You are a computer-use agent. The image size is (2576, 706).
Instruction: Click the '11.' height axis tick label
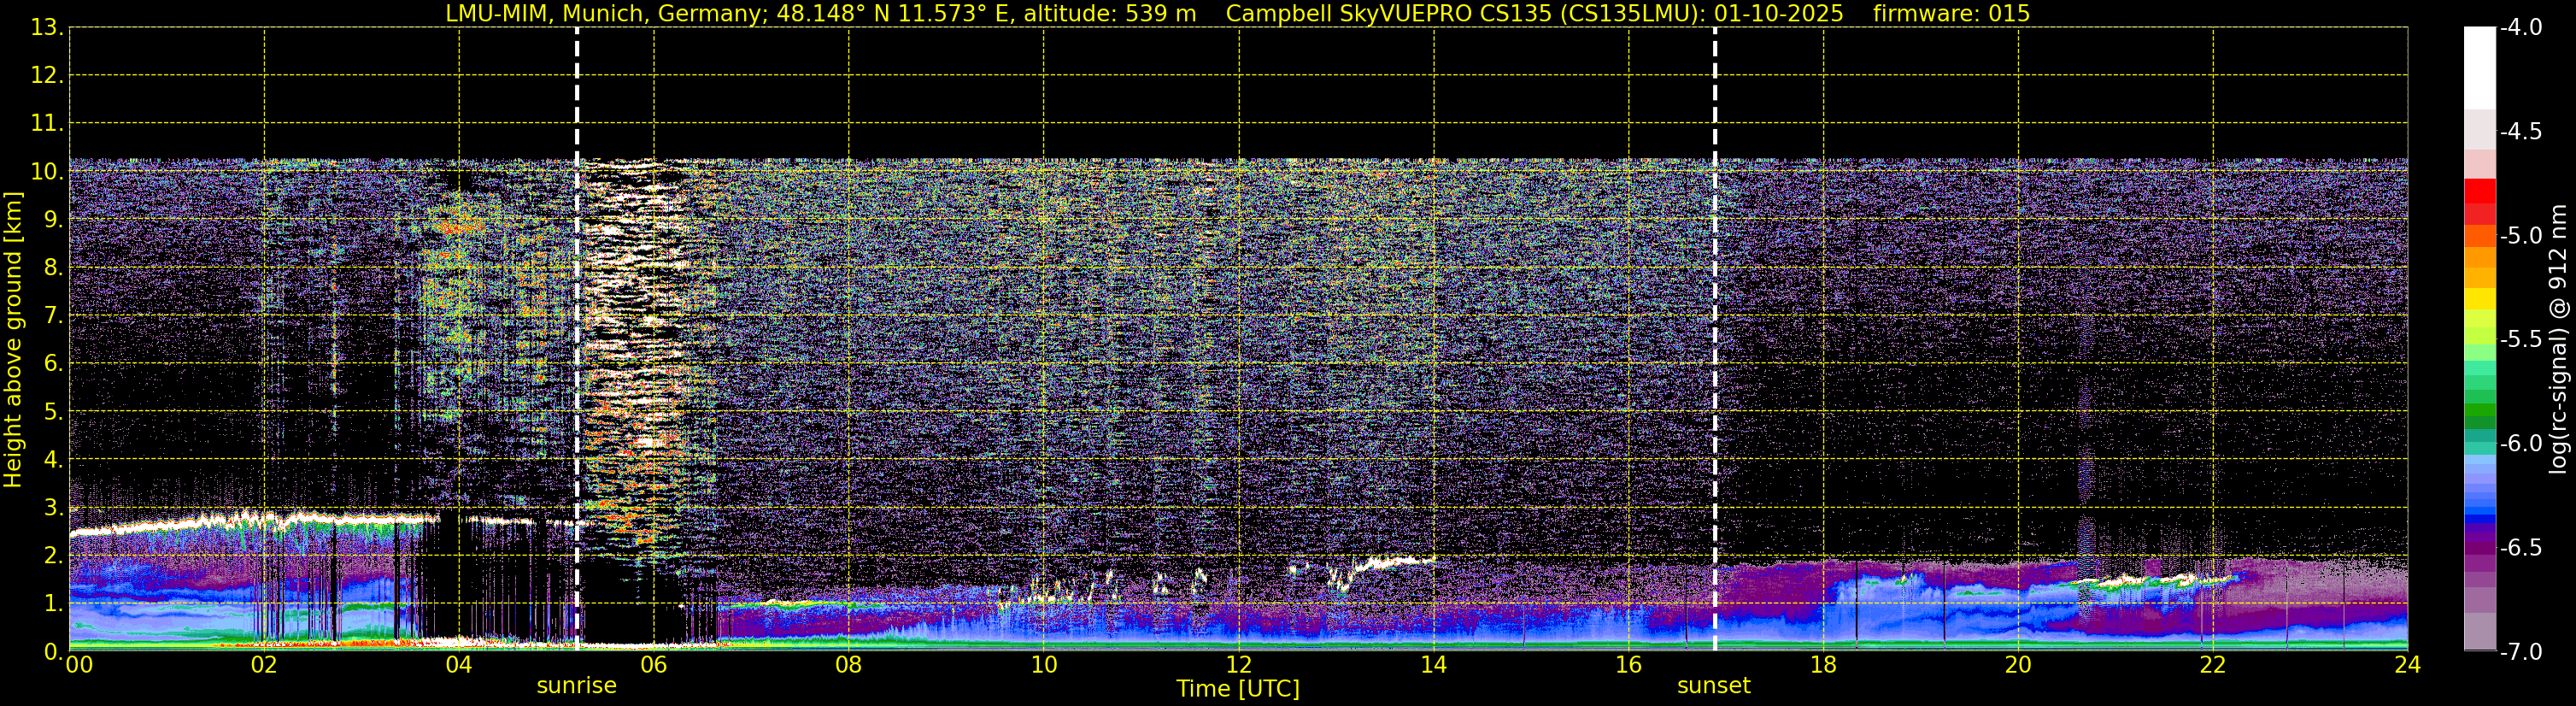point(47,124)
